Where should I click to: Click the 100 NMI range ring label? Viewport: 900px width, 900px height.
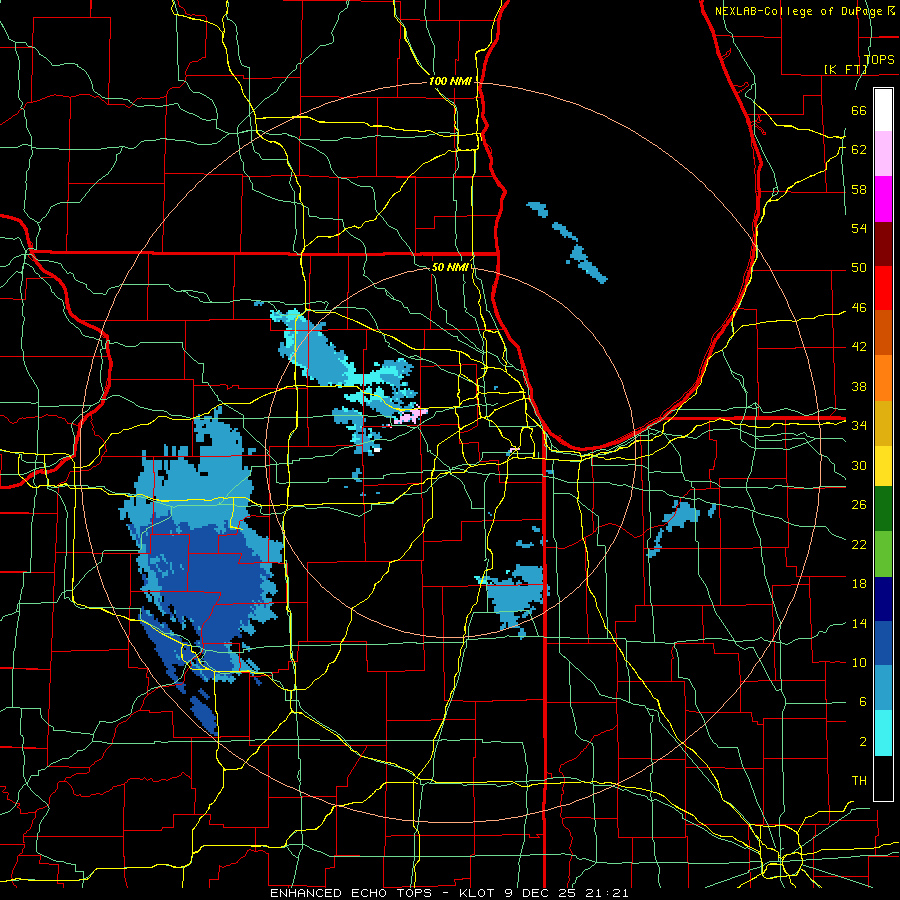450,81
